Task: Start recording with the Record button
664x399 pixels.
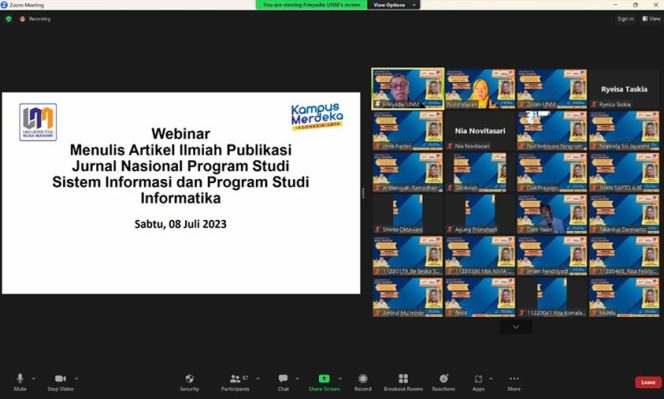Action: [363, 382]
